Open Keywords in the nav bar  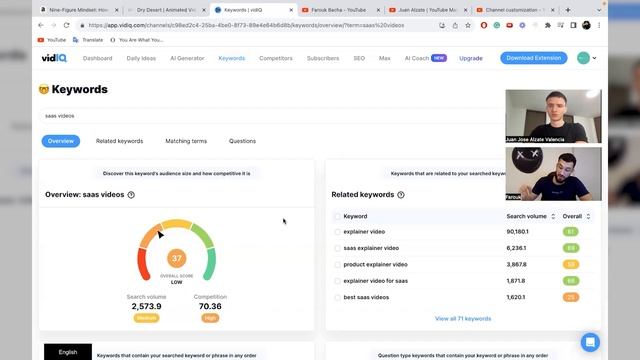coord(231,58)
